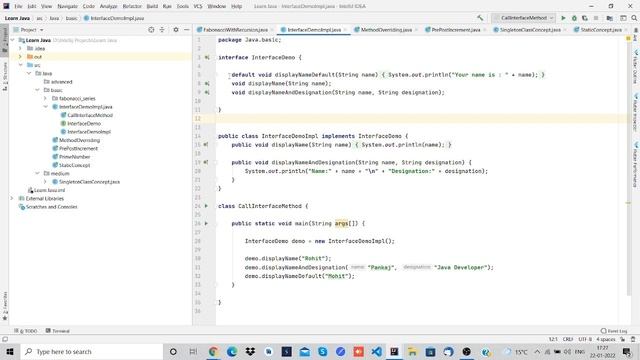Click 'basic' breadcrumb in navigation bar
The width and height of the screenshot is (640, 360).
pos(71,18)
